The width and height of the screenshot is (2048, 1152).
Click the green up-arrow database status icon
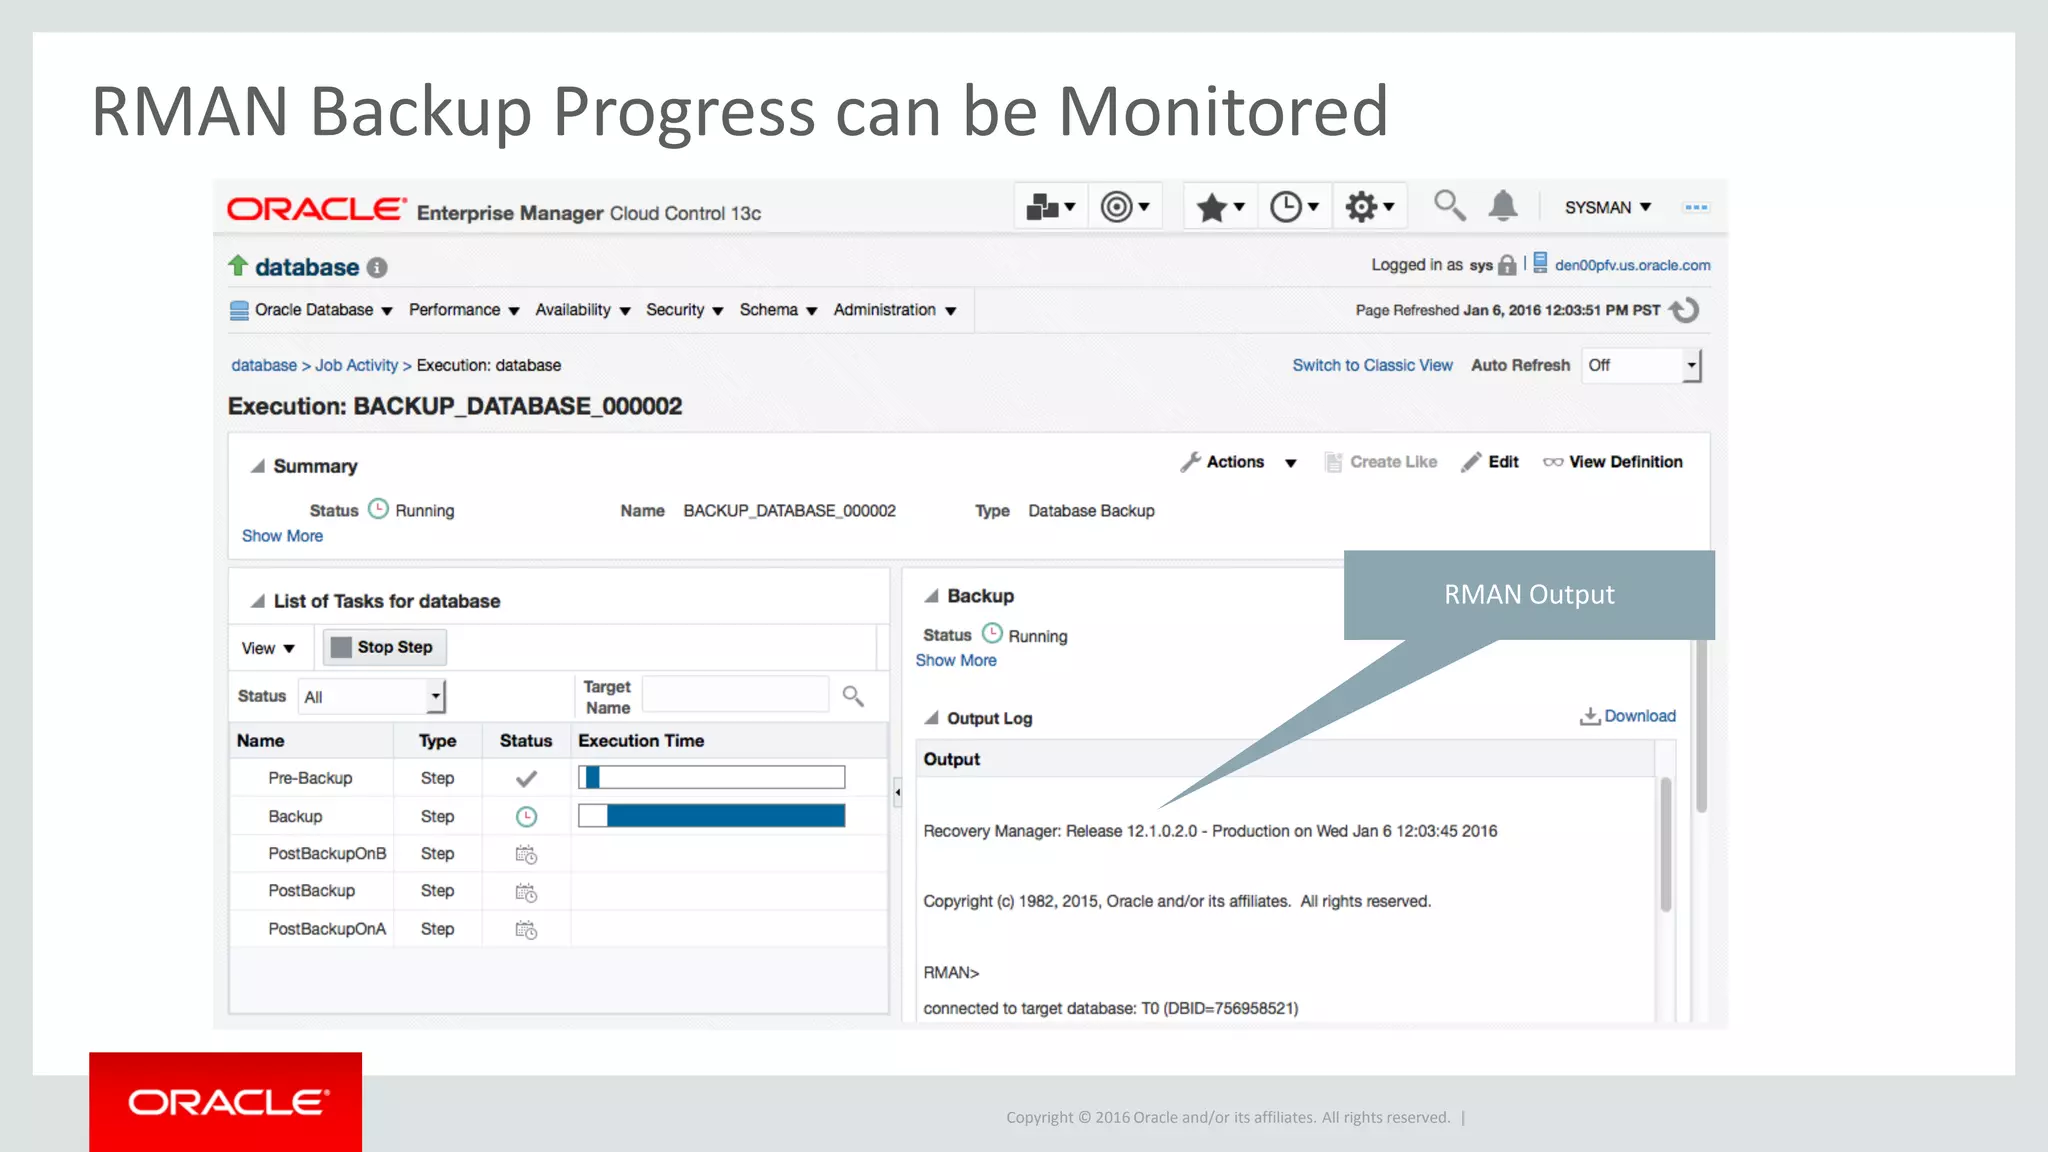(237, 265)
